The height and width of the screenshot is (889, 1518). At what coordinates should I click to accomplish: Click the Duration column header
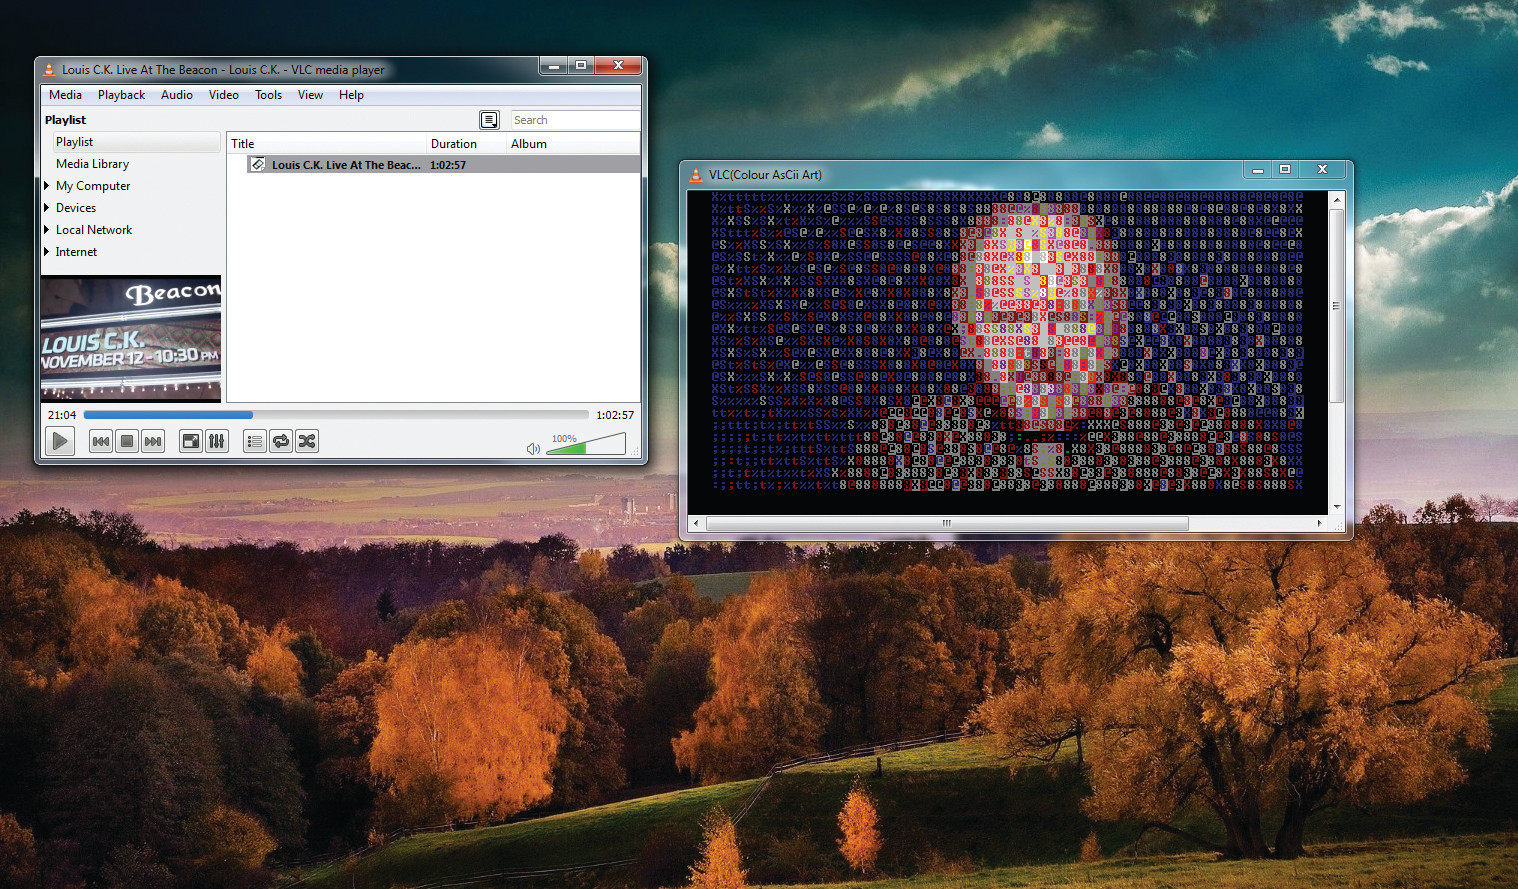coord(454,144)
